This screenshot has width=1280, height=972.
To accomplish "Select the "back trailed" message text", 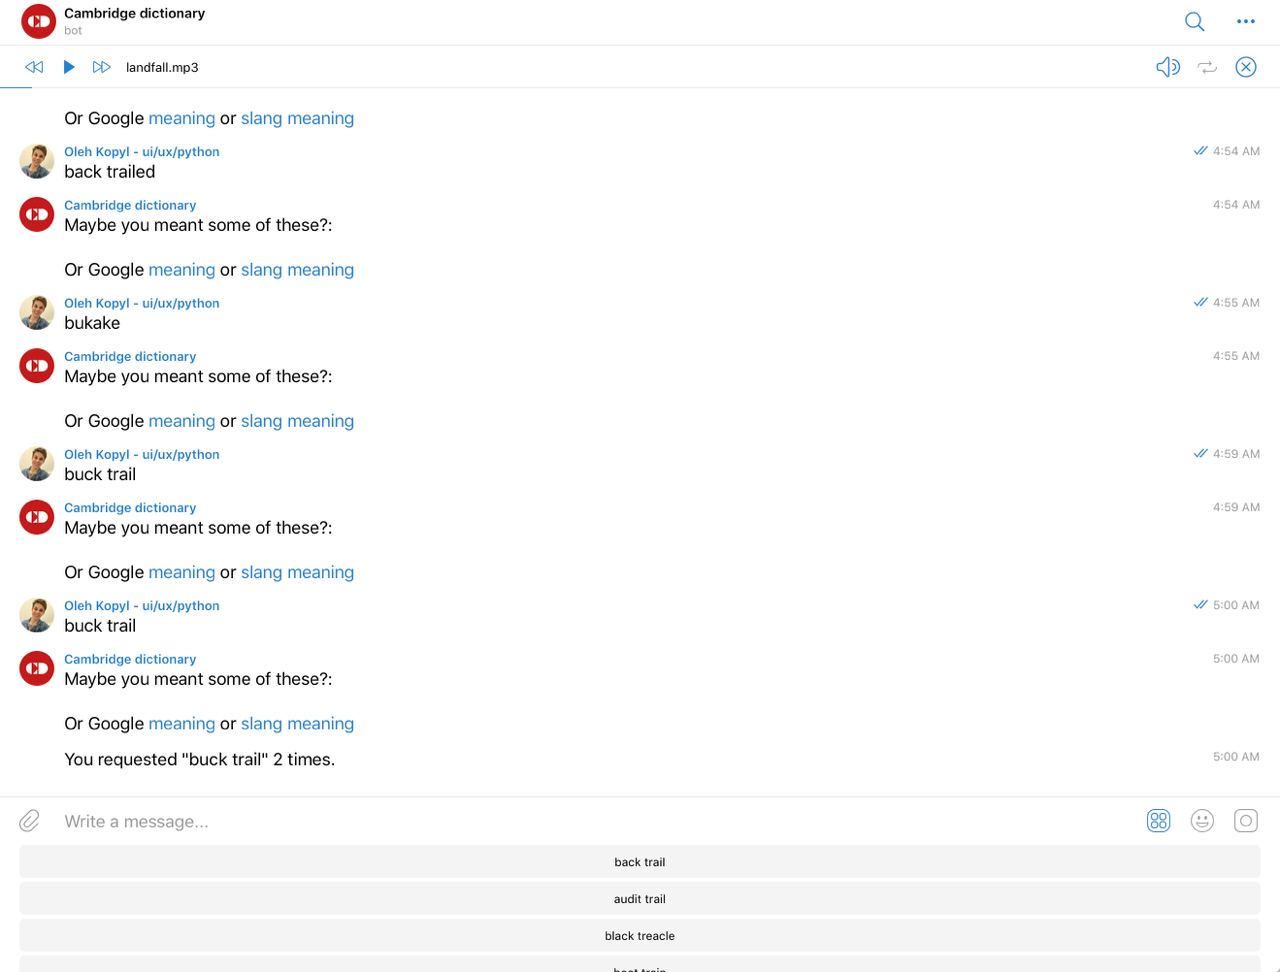I will coord(110,172).
